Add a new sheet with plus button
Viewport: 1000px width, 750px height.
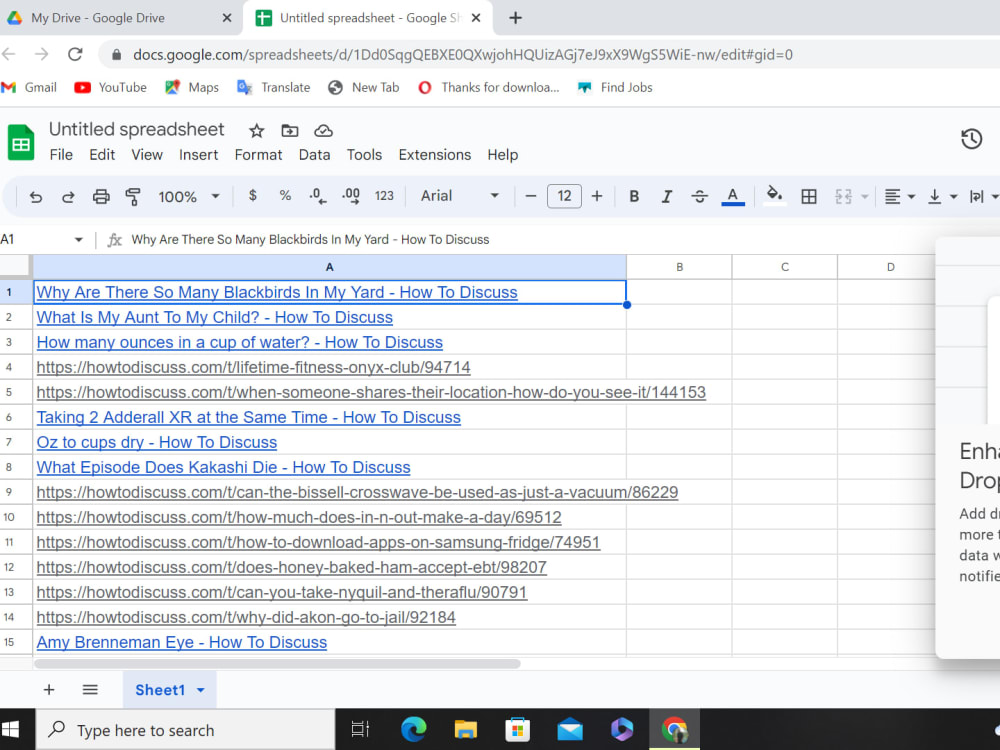click(x=48, y=689)
